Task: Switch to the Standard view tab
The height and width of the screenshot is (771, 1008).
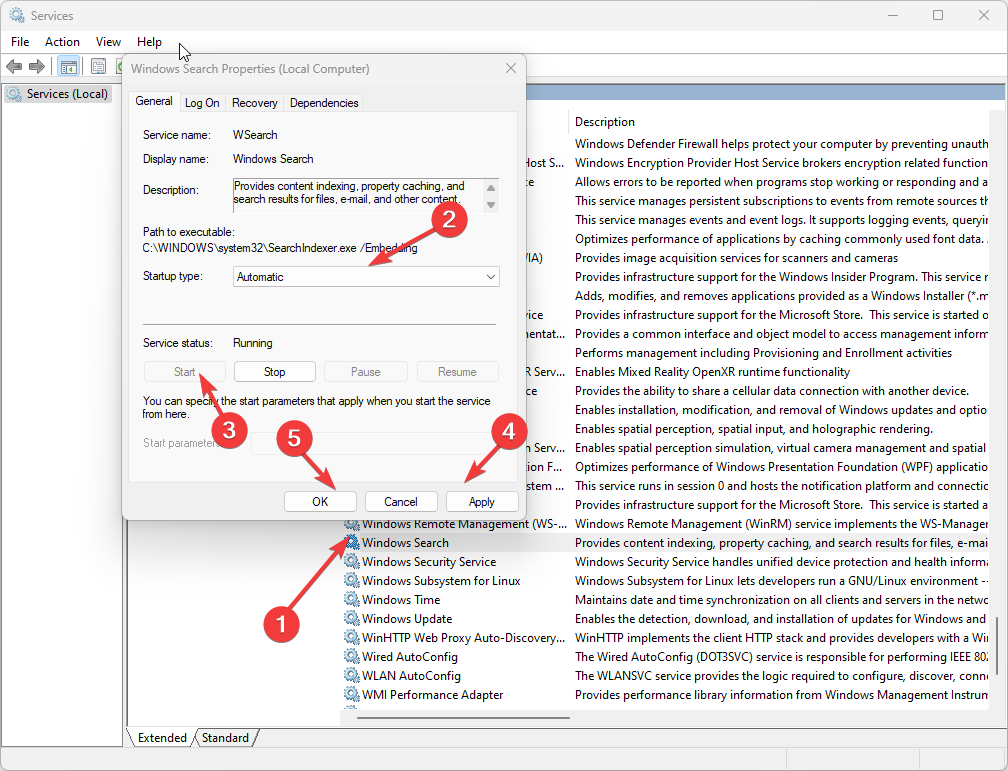Action: pyautogui.click(x=225, y=738)
